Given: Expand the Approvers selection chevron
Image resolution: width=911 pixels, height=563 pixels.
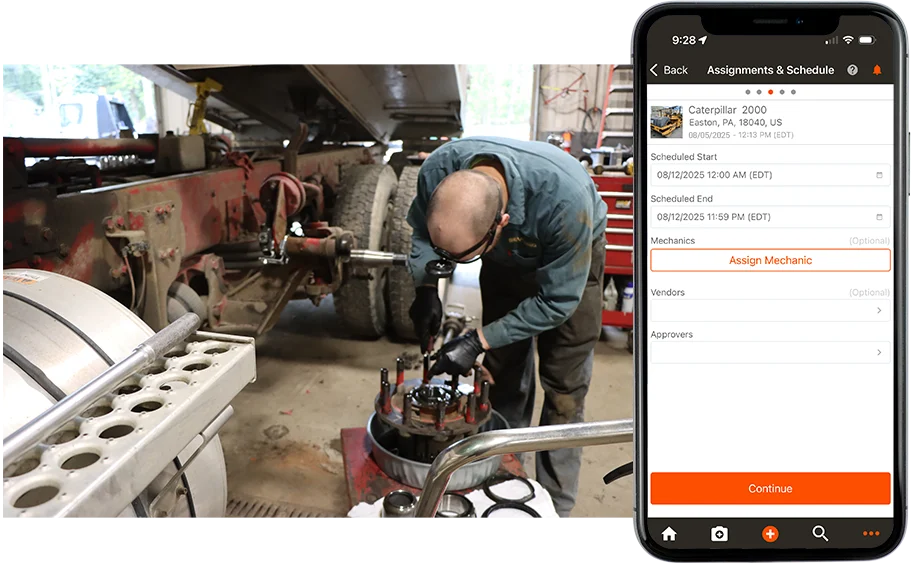Looking at the screenshot, I should [879, 352].
